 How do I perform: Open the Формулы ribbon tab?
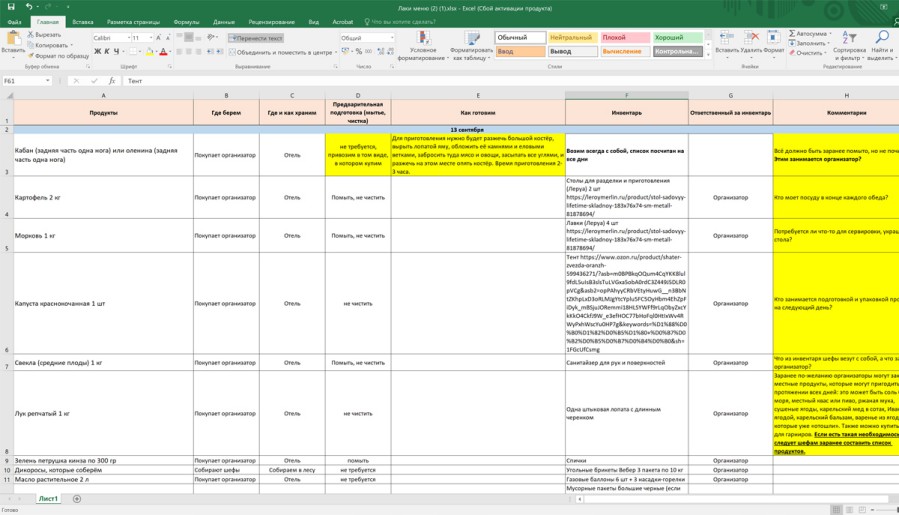pos(186,21)
